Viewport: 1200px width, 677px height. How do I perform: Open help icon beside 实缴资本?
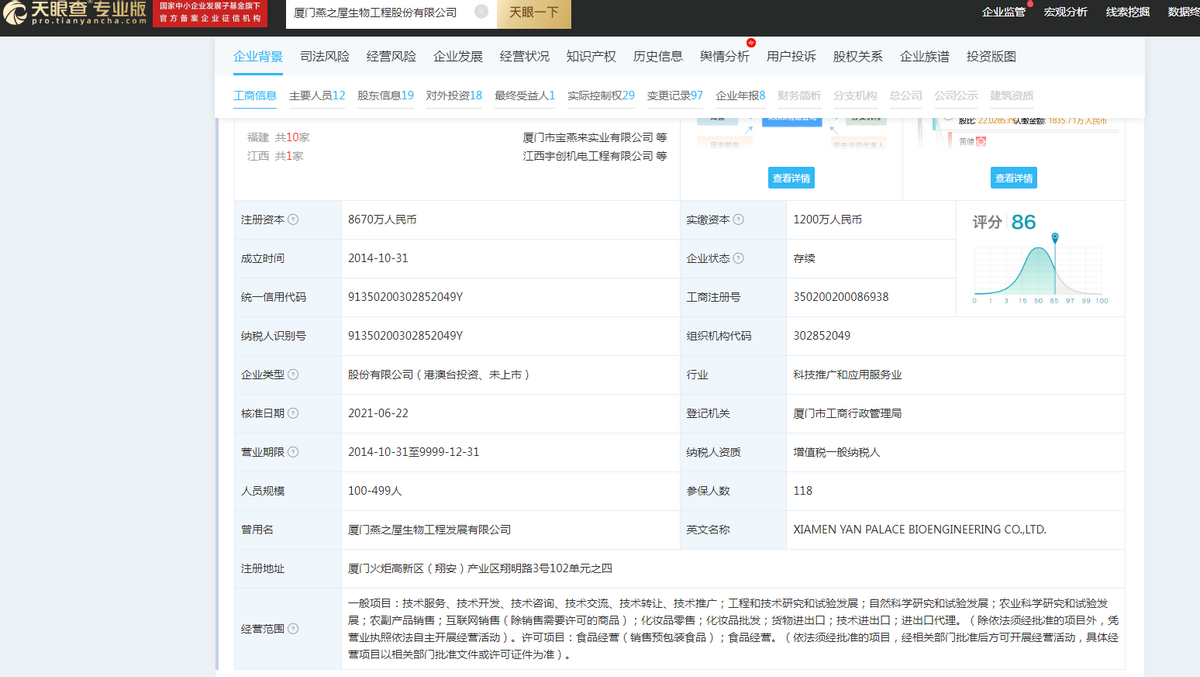tap(738, 220)
